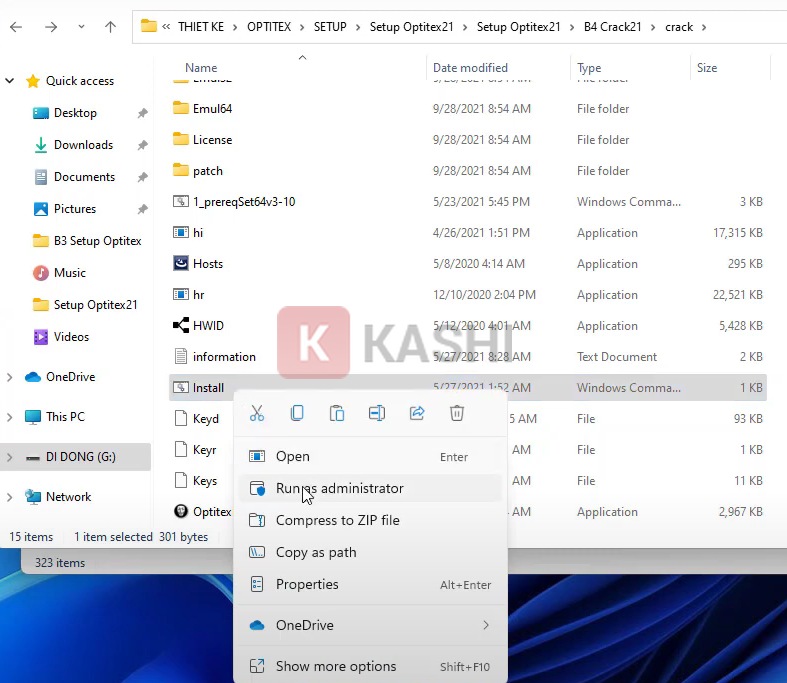Click OPTITEX in the address path
This screenshot has width=787, height=683.
point(269,27)
